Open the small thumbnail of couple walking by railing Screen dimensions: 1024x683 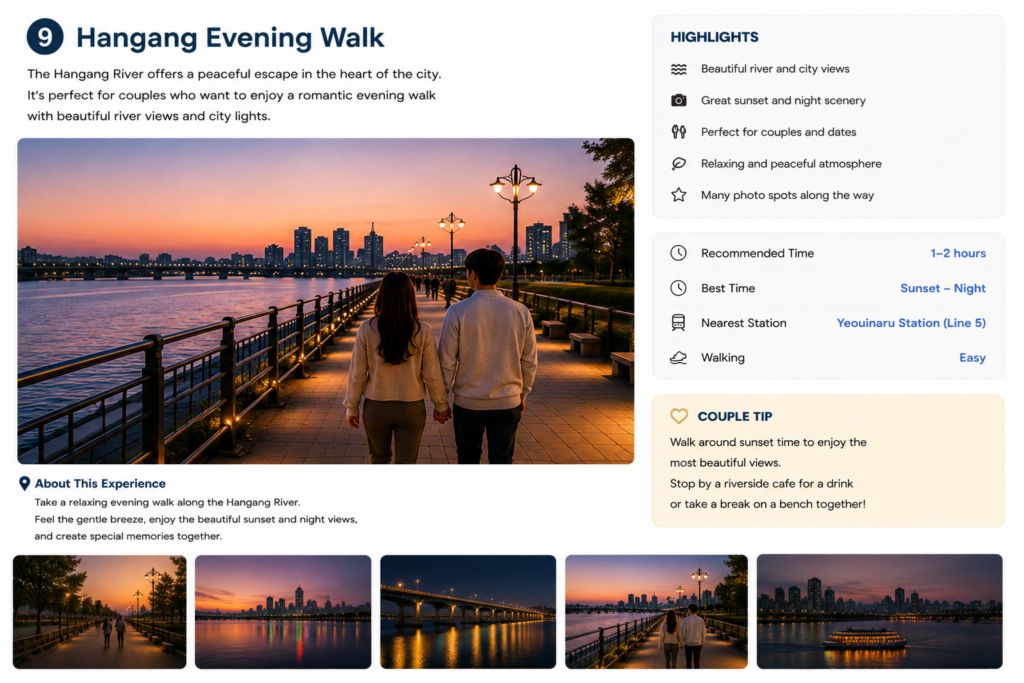click(x=656, y=612)
